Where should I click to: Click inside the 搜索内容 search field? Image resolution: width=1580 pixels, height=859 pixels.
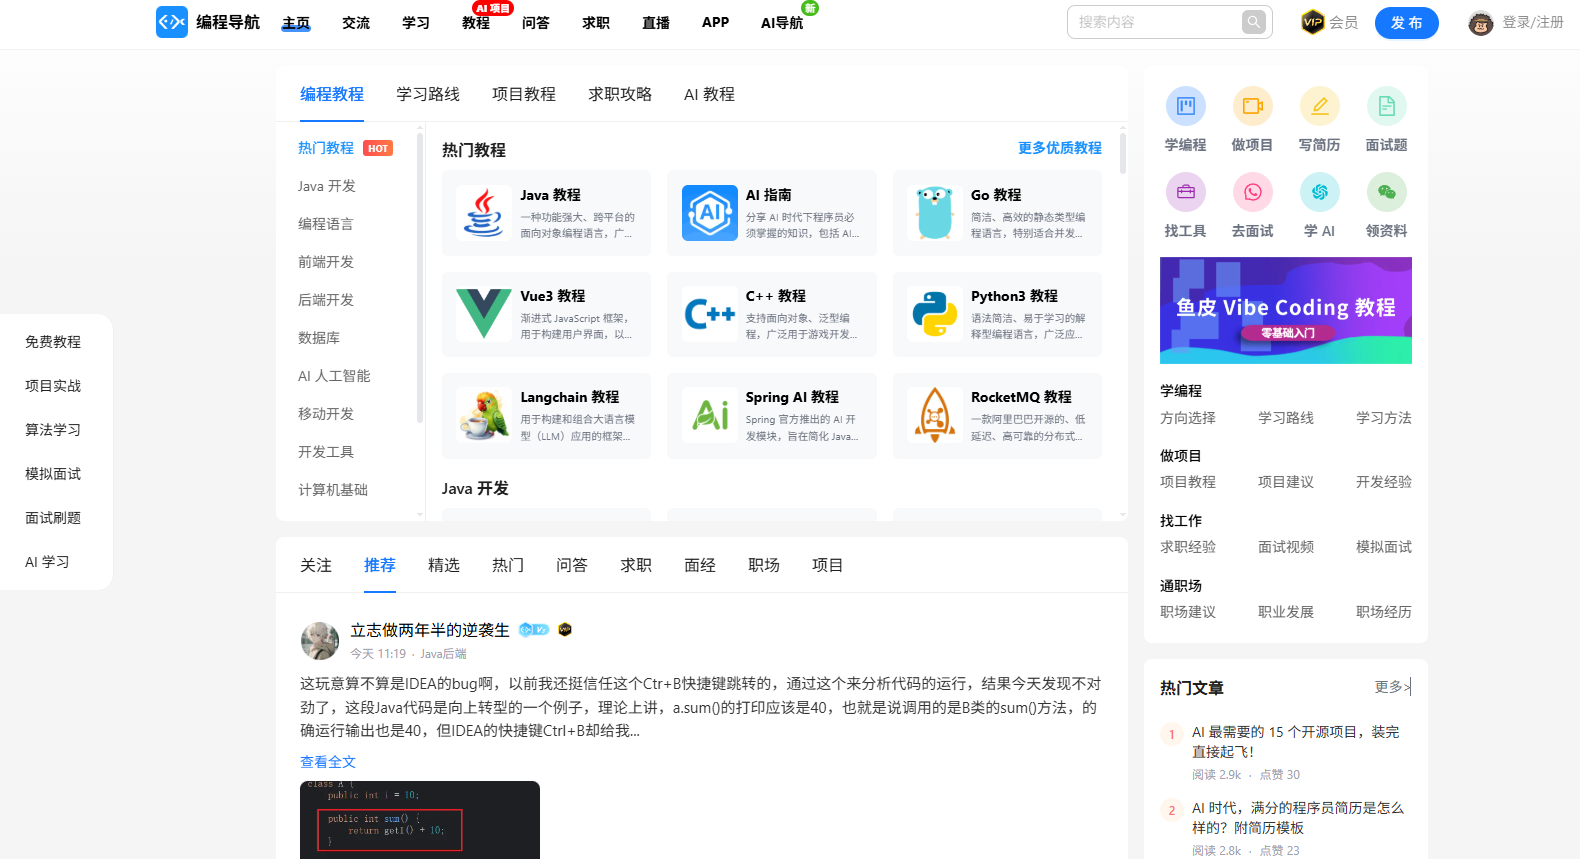1155,22
